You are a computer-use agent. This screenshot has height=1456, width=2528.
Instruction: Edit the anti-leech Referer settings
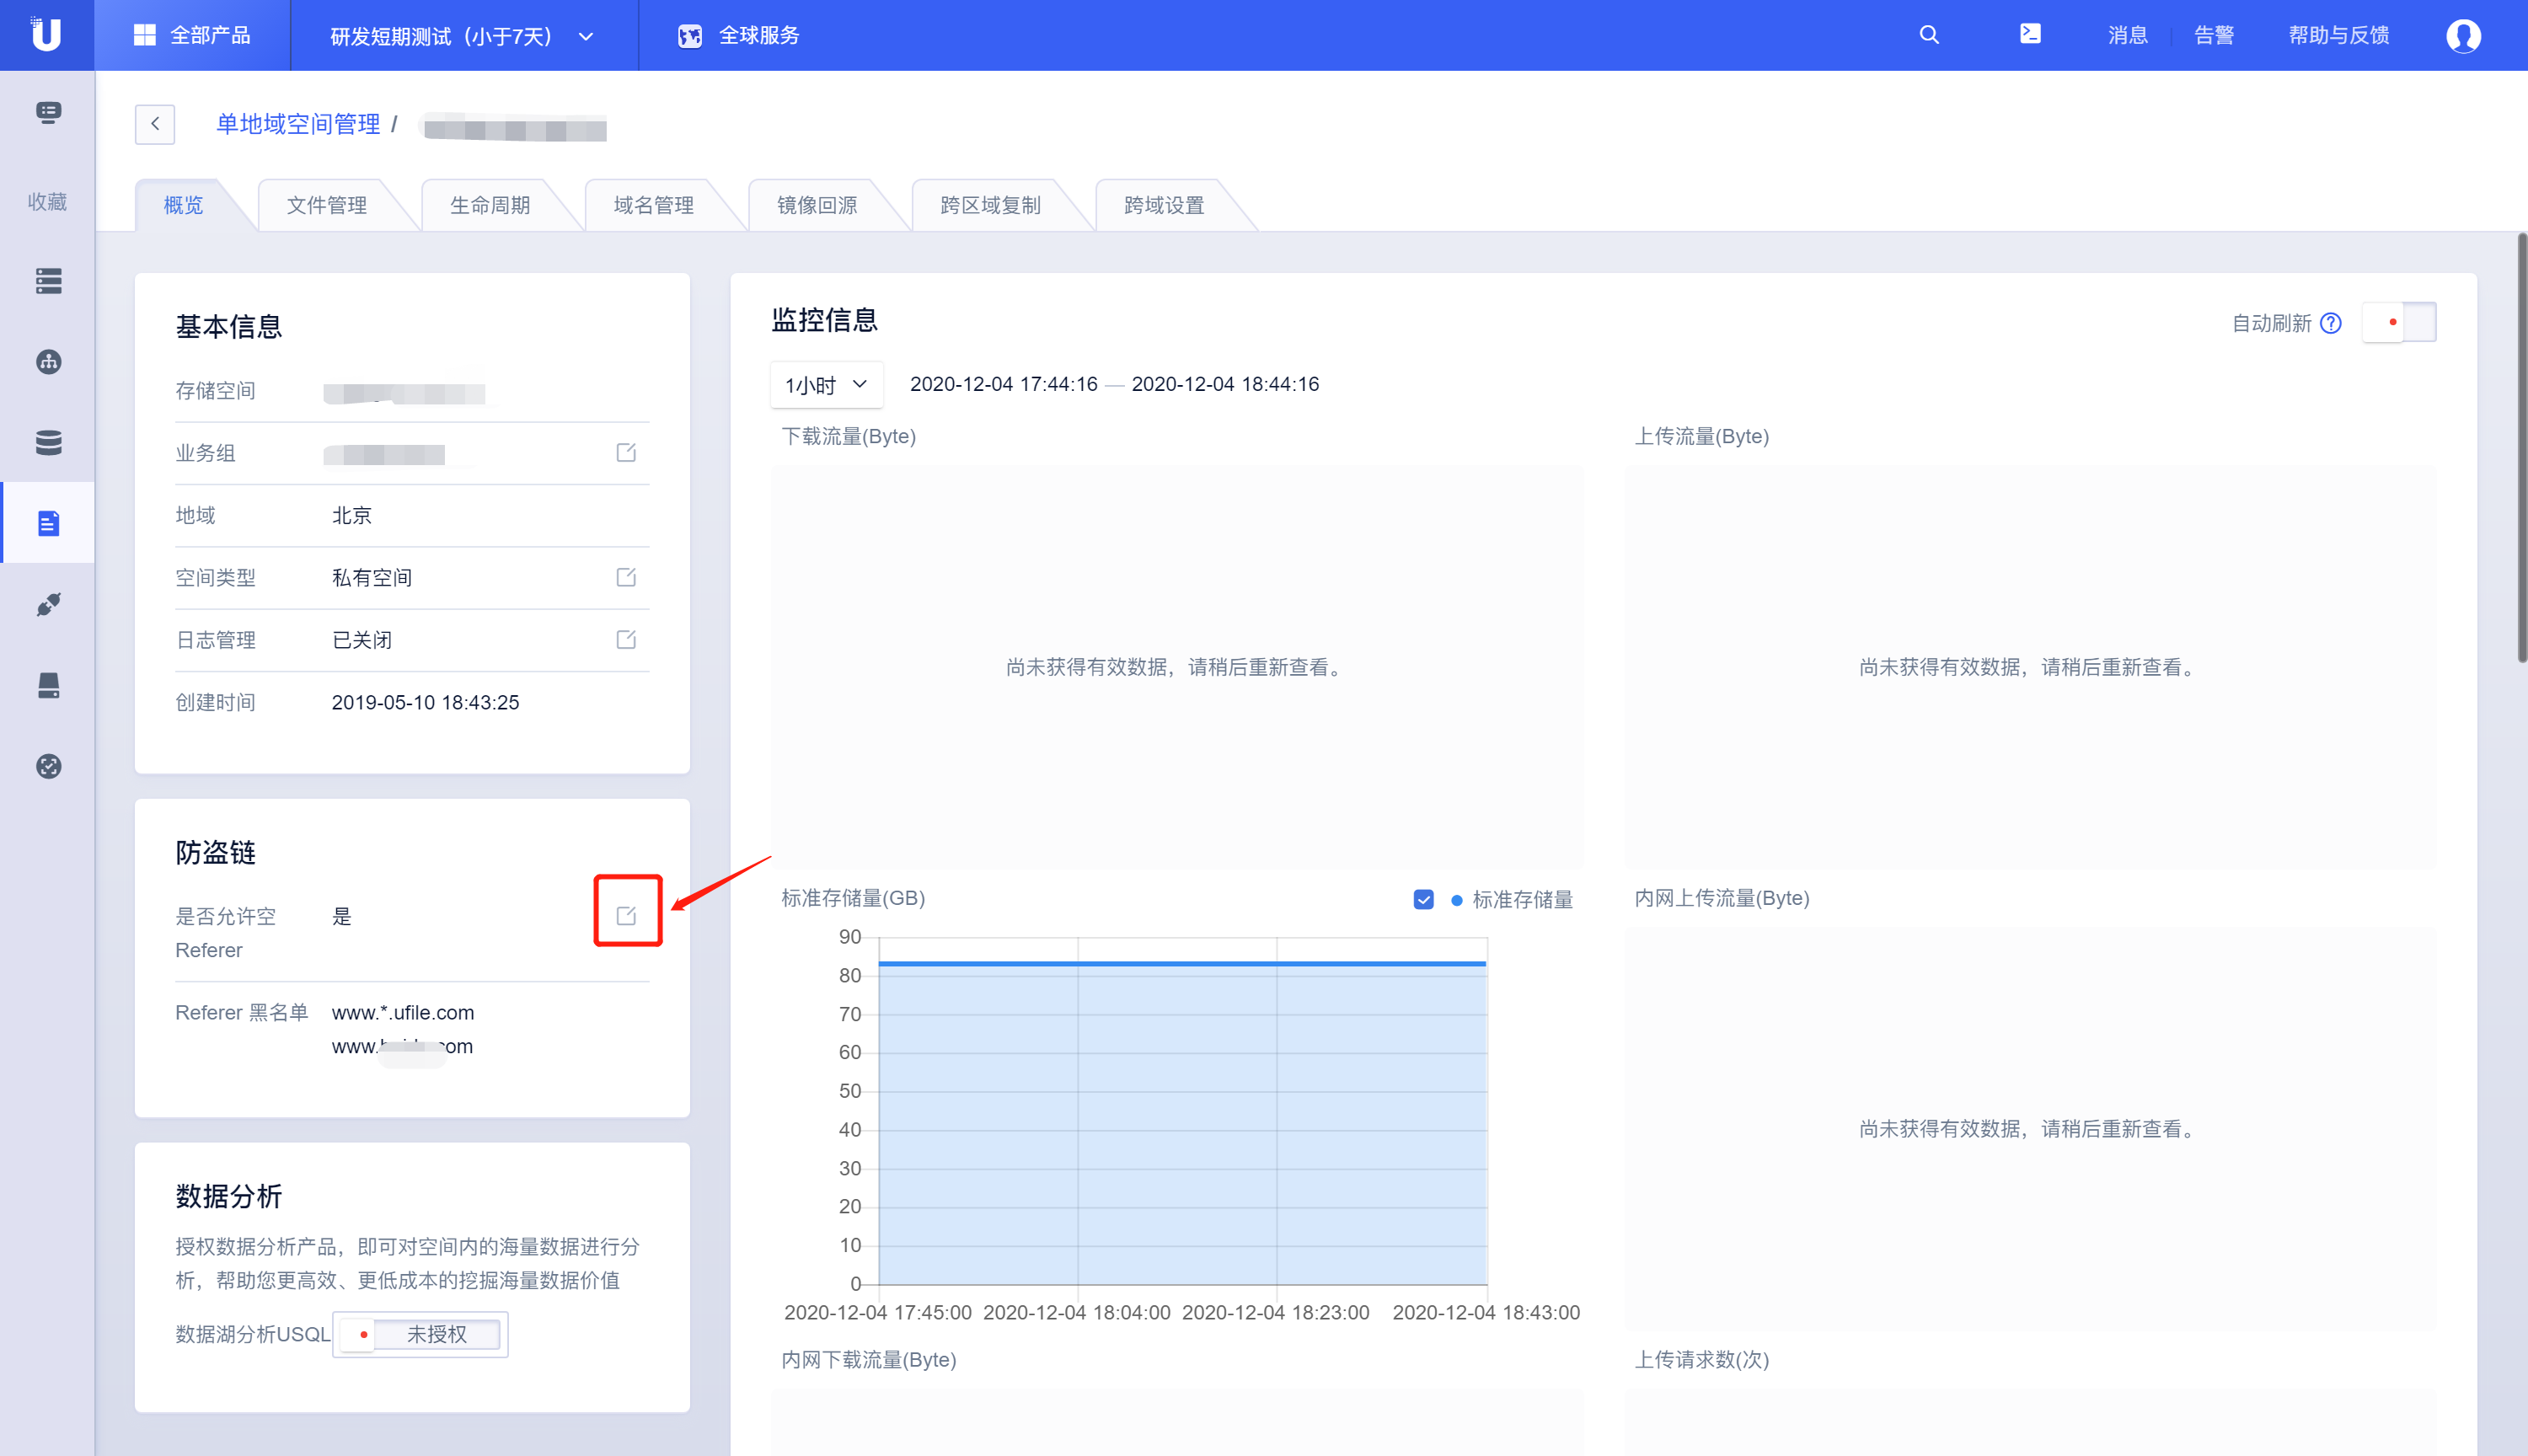627,915
